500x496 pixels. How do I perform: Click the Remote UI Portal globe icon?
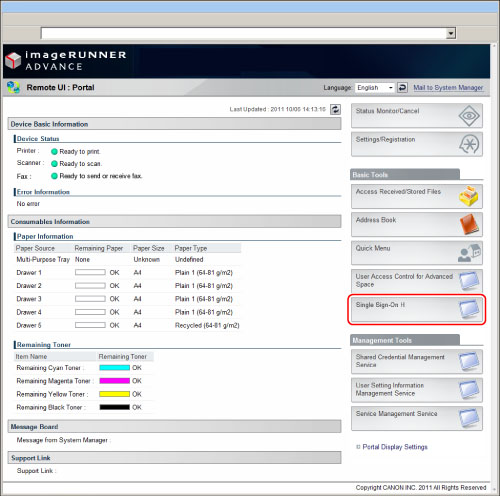(13, 87)
